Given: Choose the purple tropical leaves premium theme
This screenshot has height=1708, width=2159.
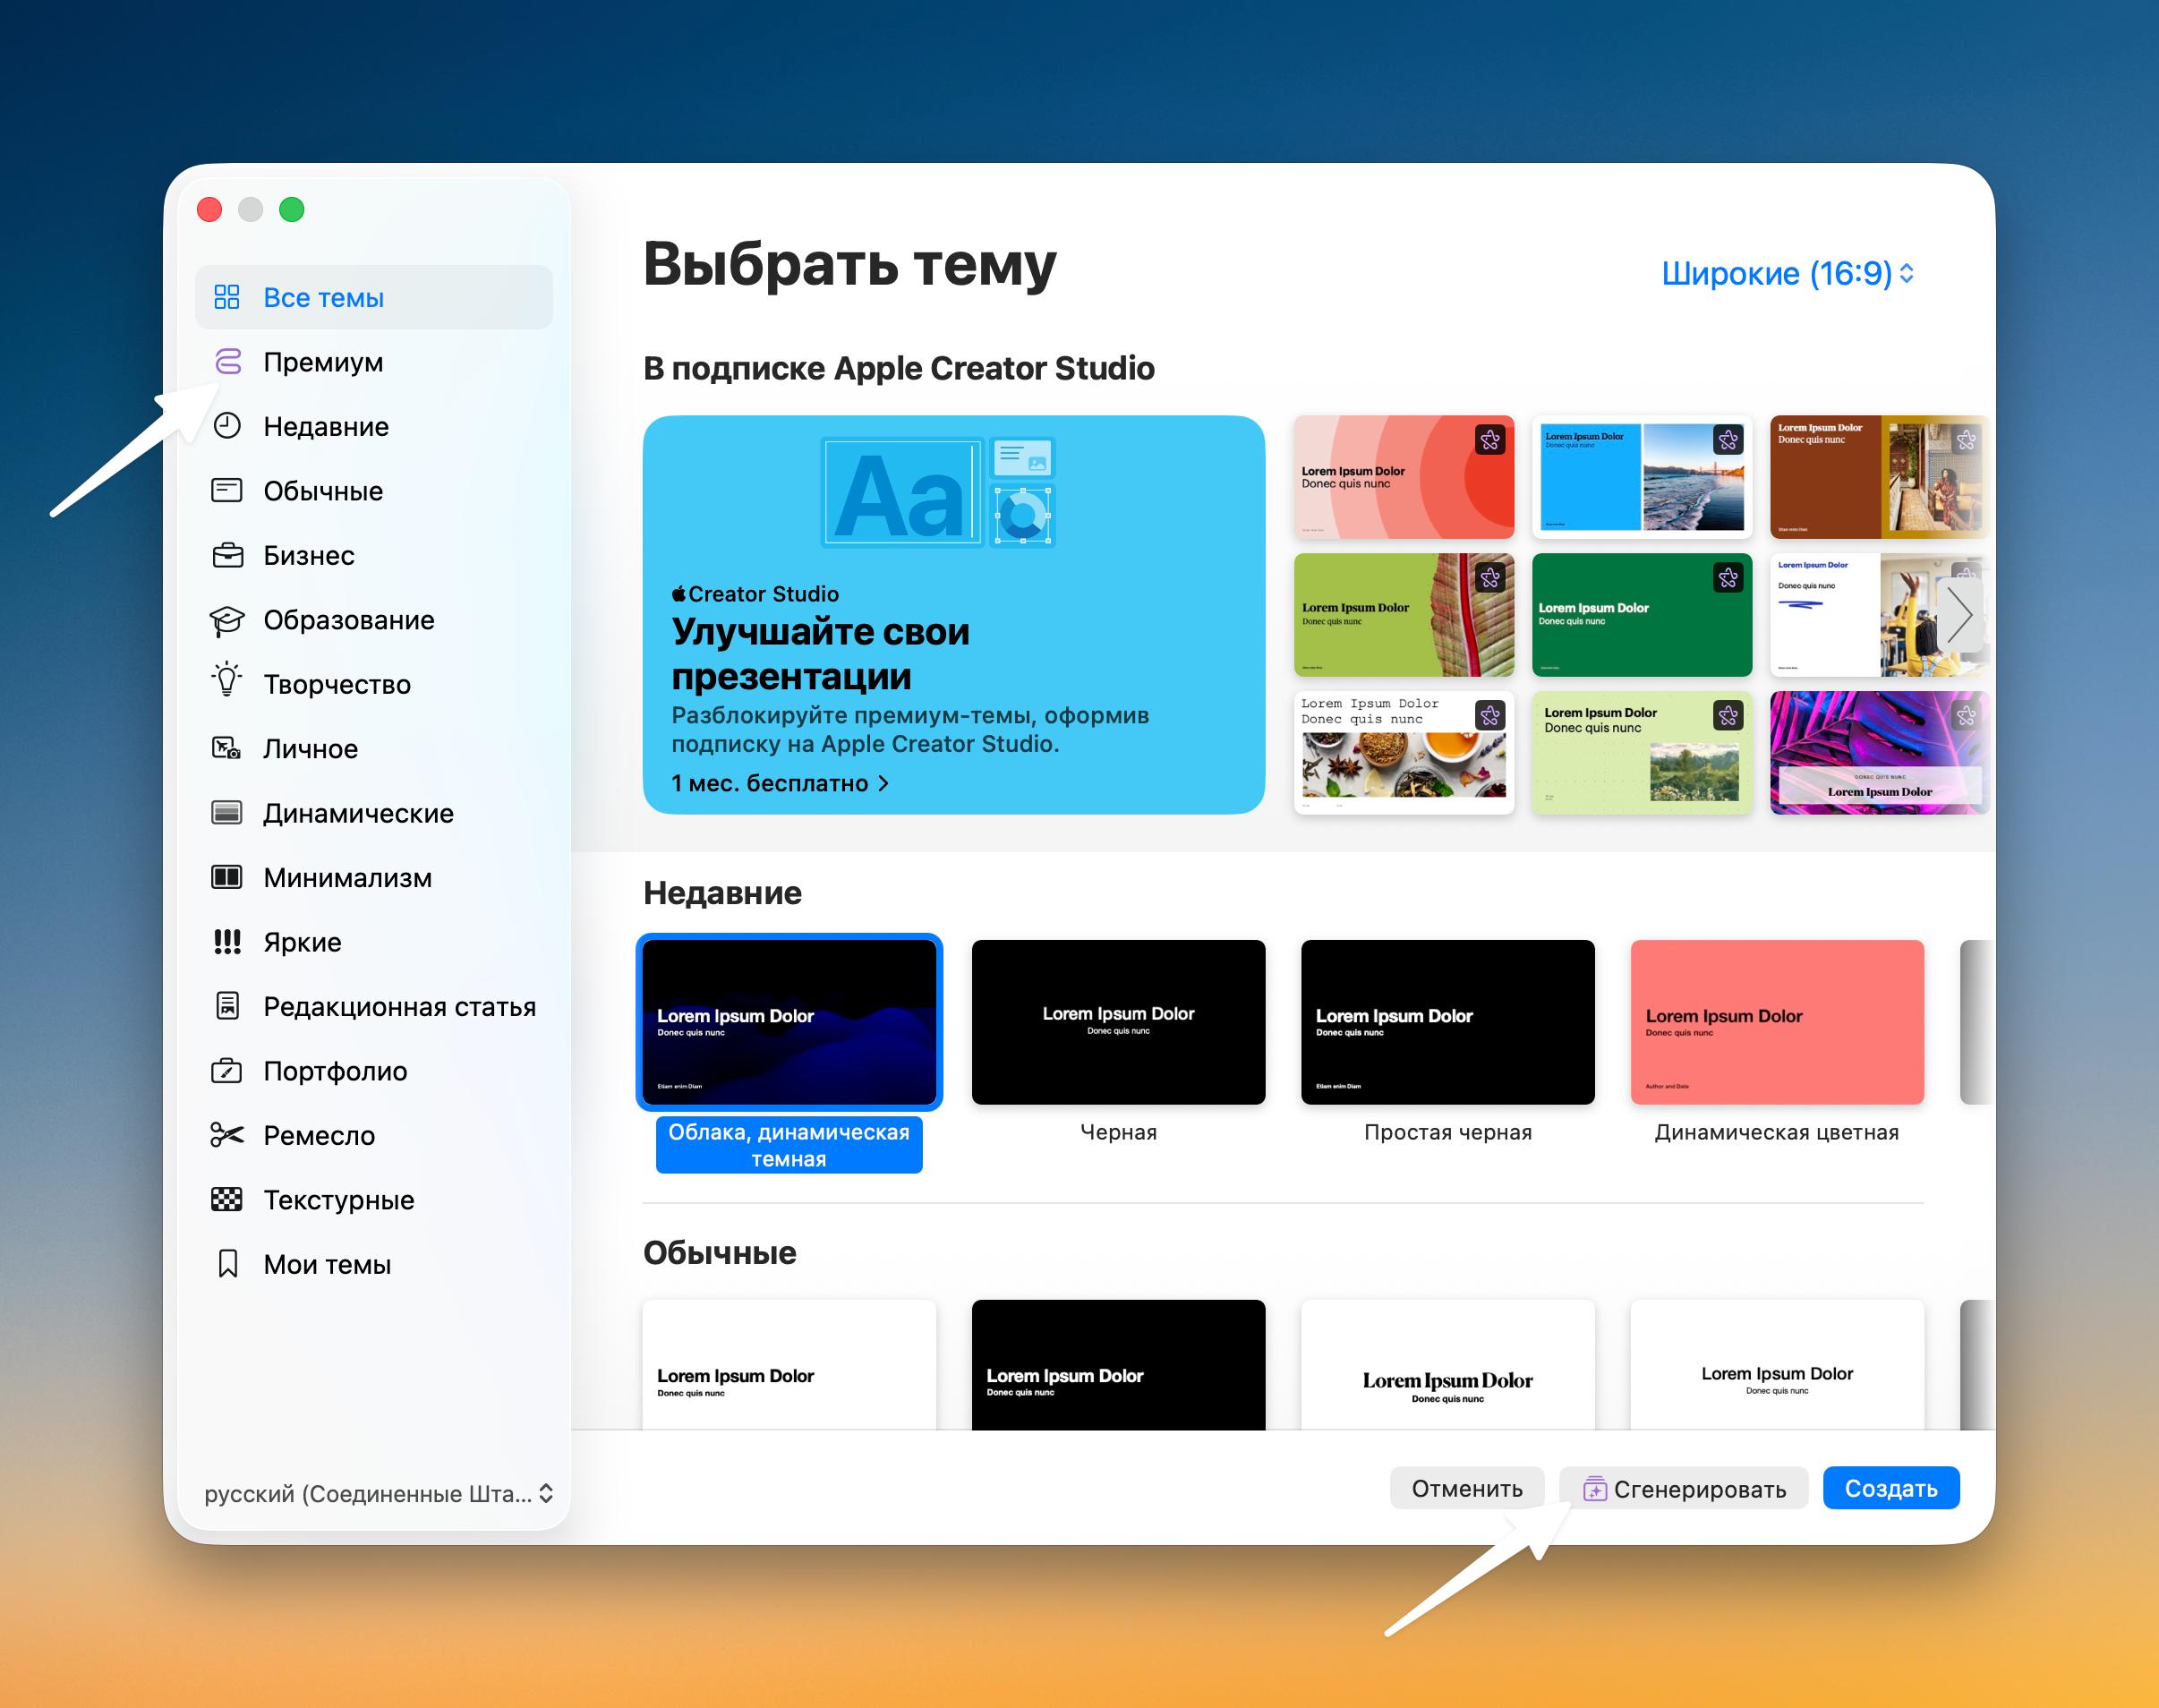Looking at the screenshot, I should [x=1879, y=753].
